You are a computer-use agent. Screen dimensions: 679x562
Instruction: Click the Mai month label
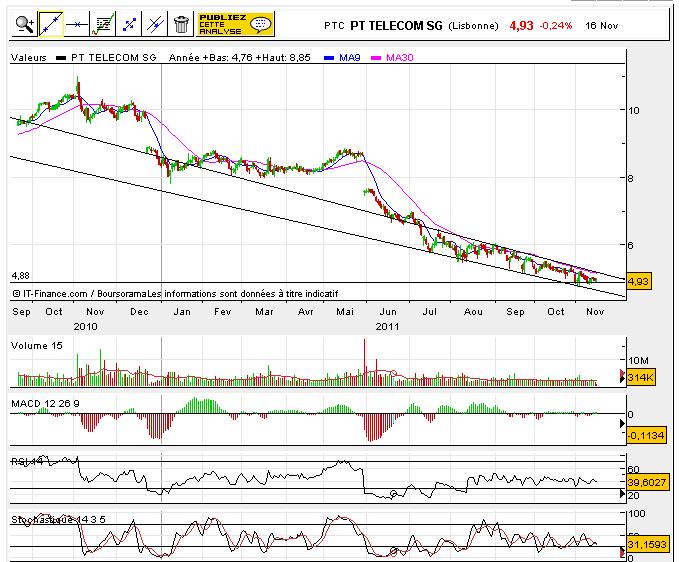point(345,312)
